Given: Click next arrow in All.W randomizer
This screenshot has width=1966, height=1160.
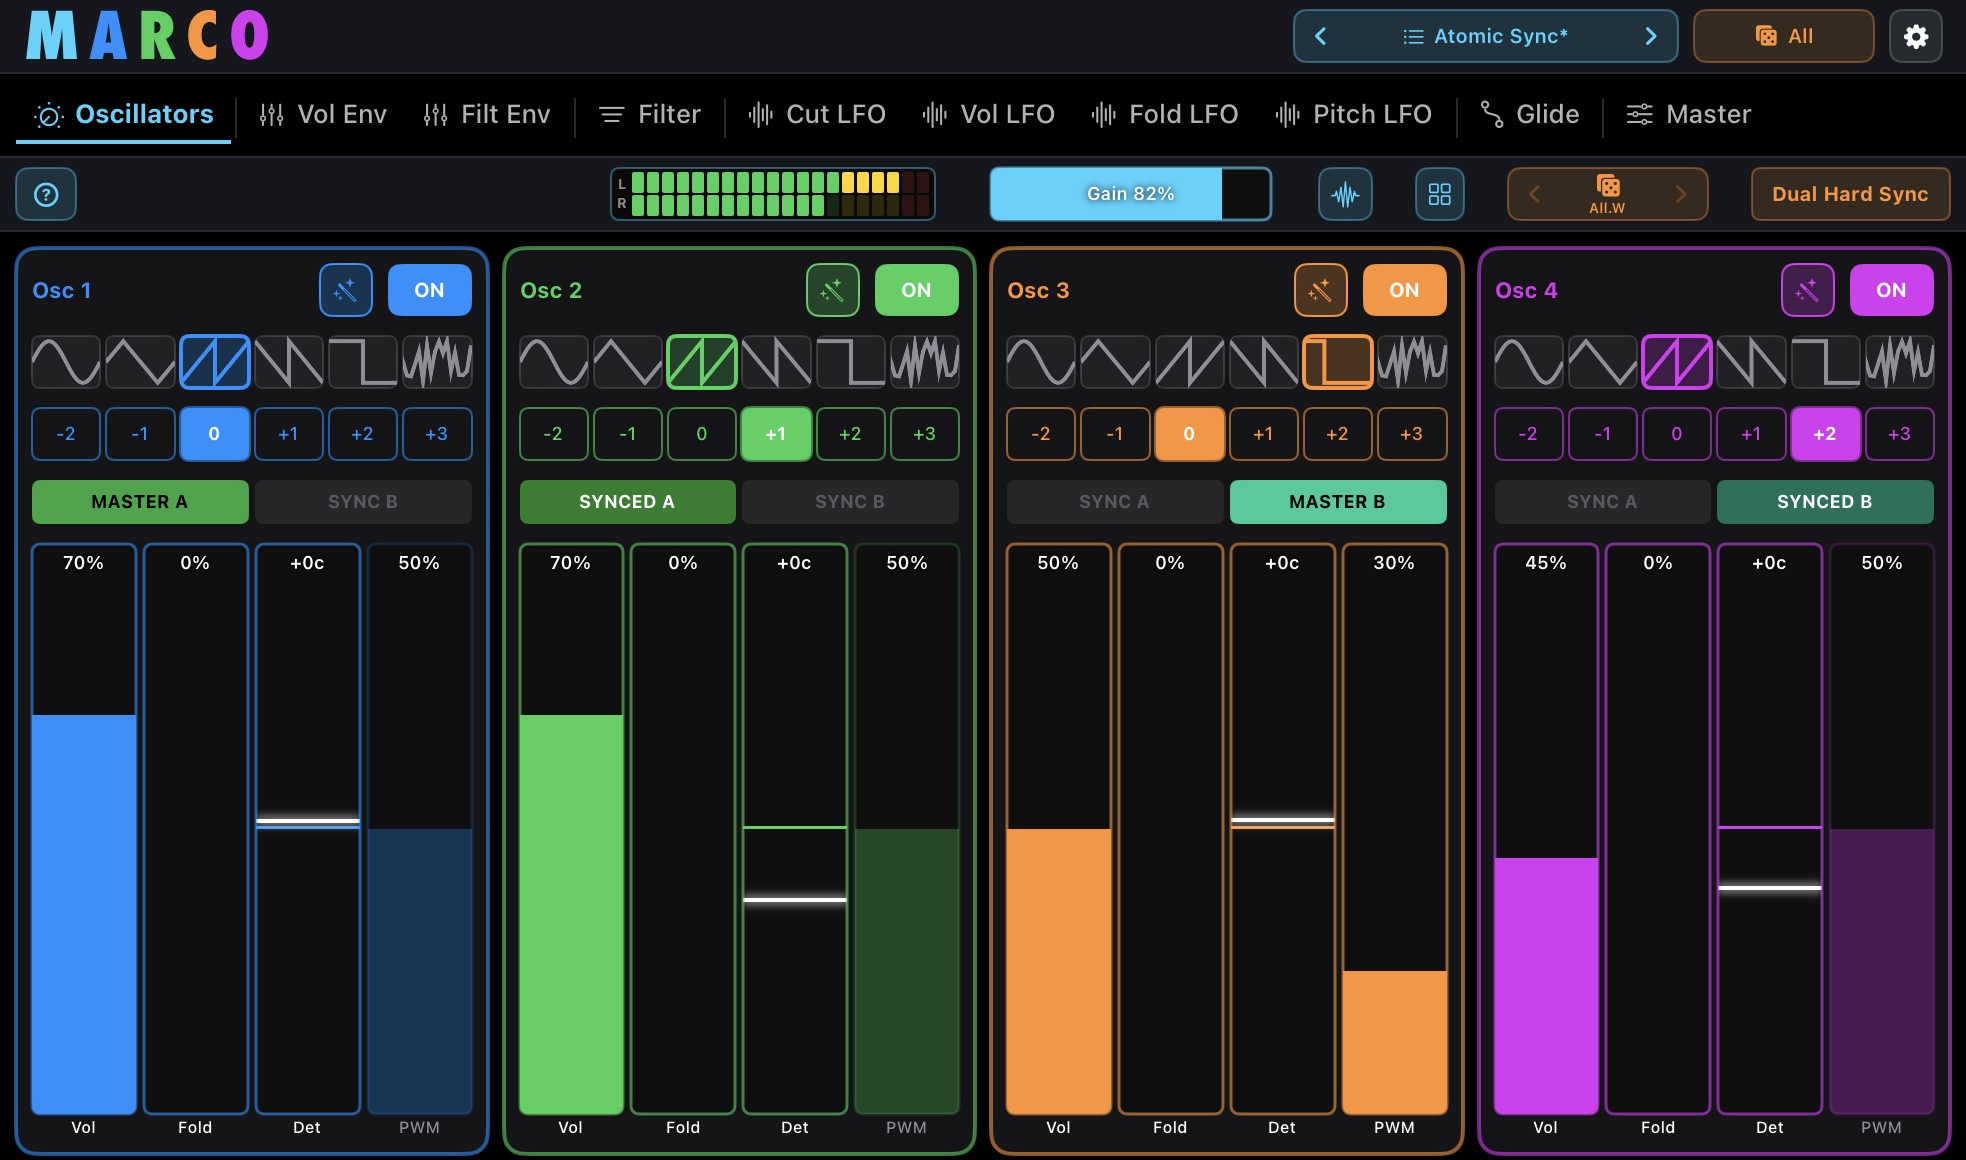Looking at the screenshot, I should pos(1681,194).
